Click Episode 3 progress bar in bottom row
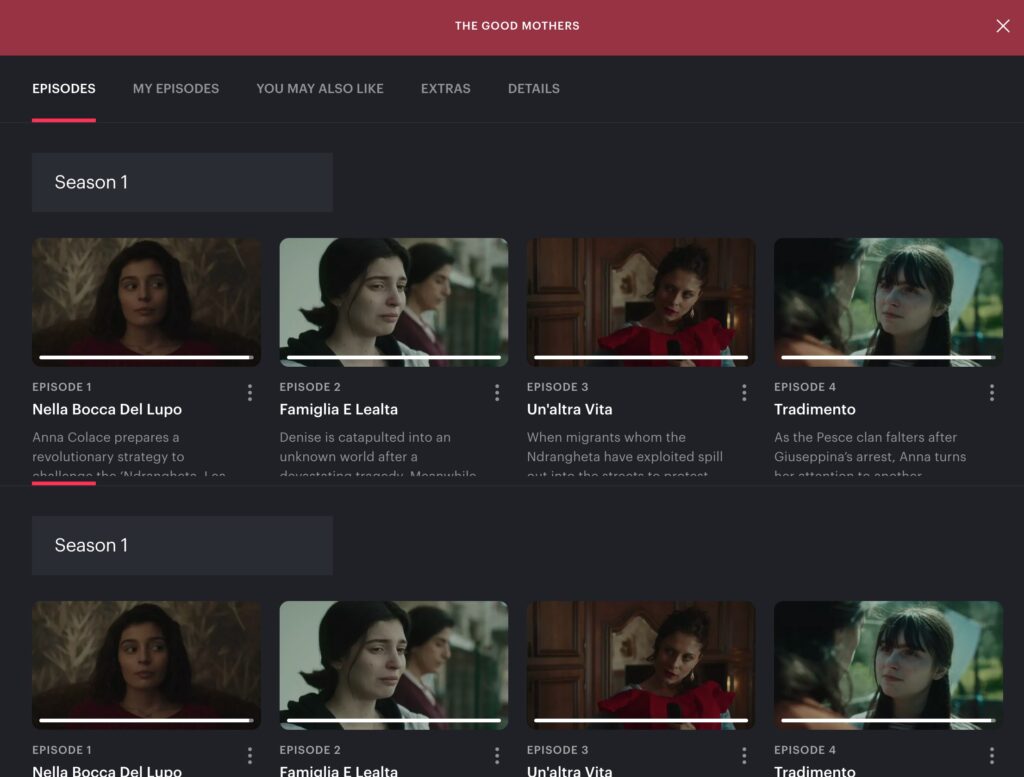Screen dimensions: 1024x777 tap(641, 720)
